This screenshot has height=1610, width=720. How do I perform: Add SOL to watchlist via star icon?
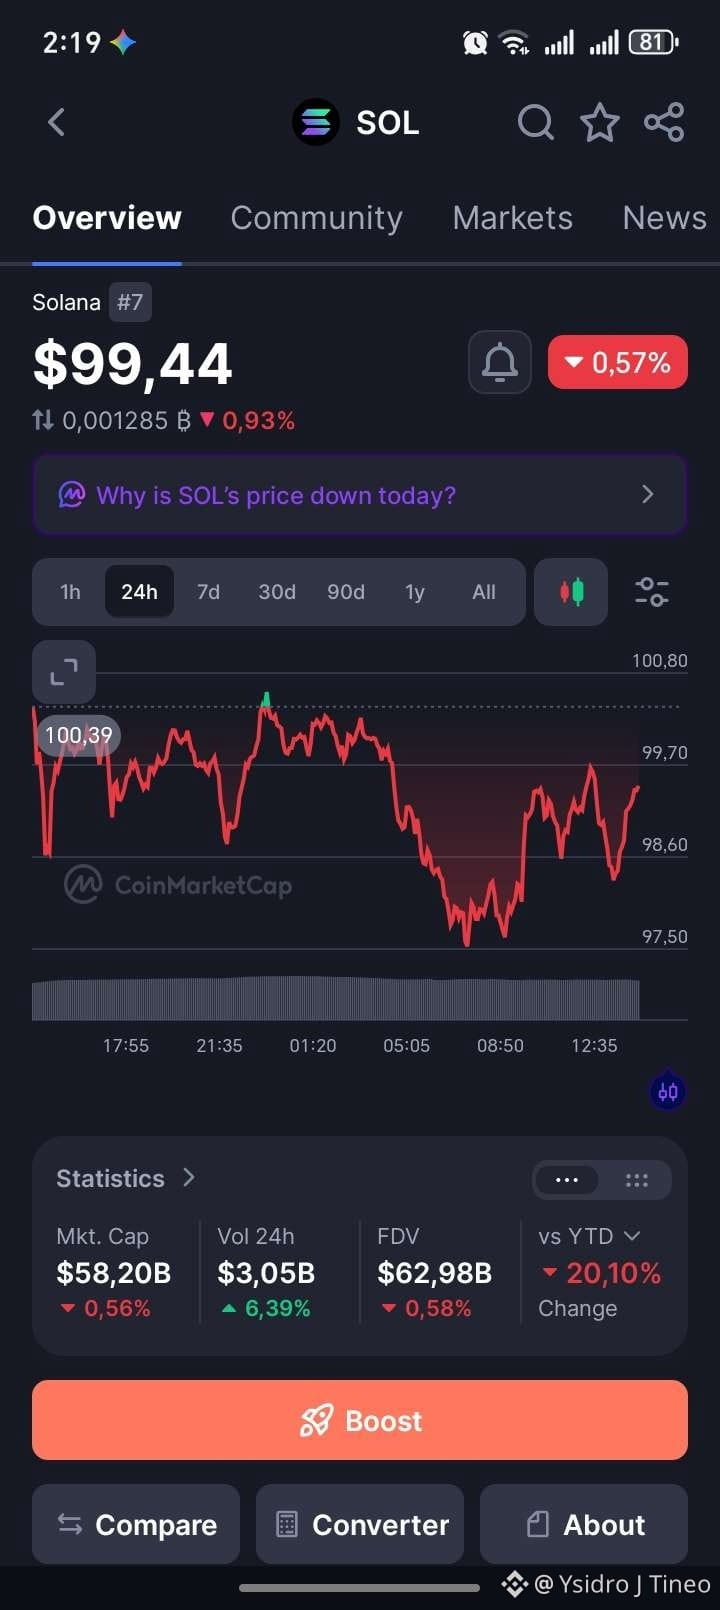point(600,123)
